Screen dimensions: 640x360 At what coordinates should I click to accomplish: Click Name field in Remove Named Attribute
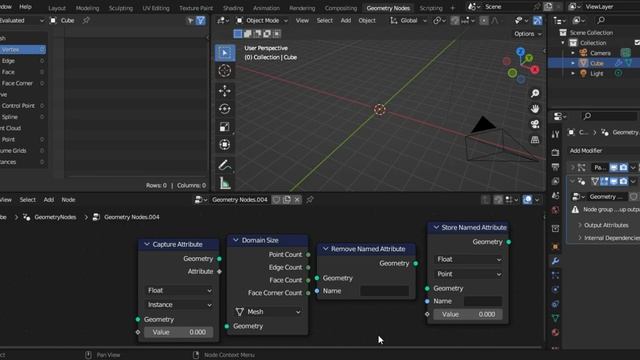384,291
